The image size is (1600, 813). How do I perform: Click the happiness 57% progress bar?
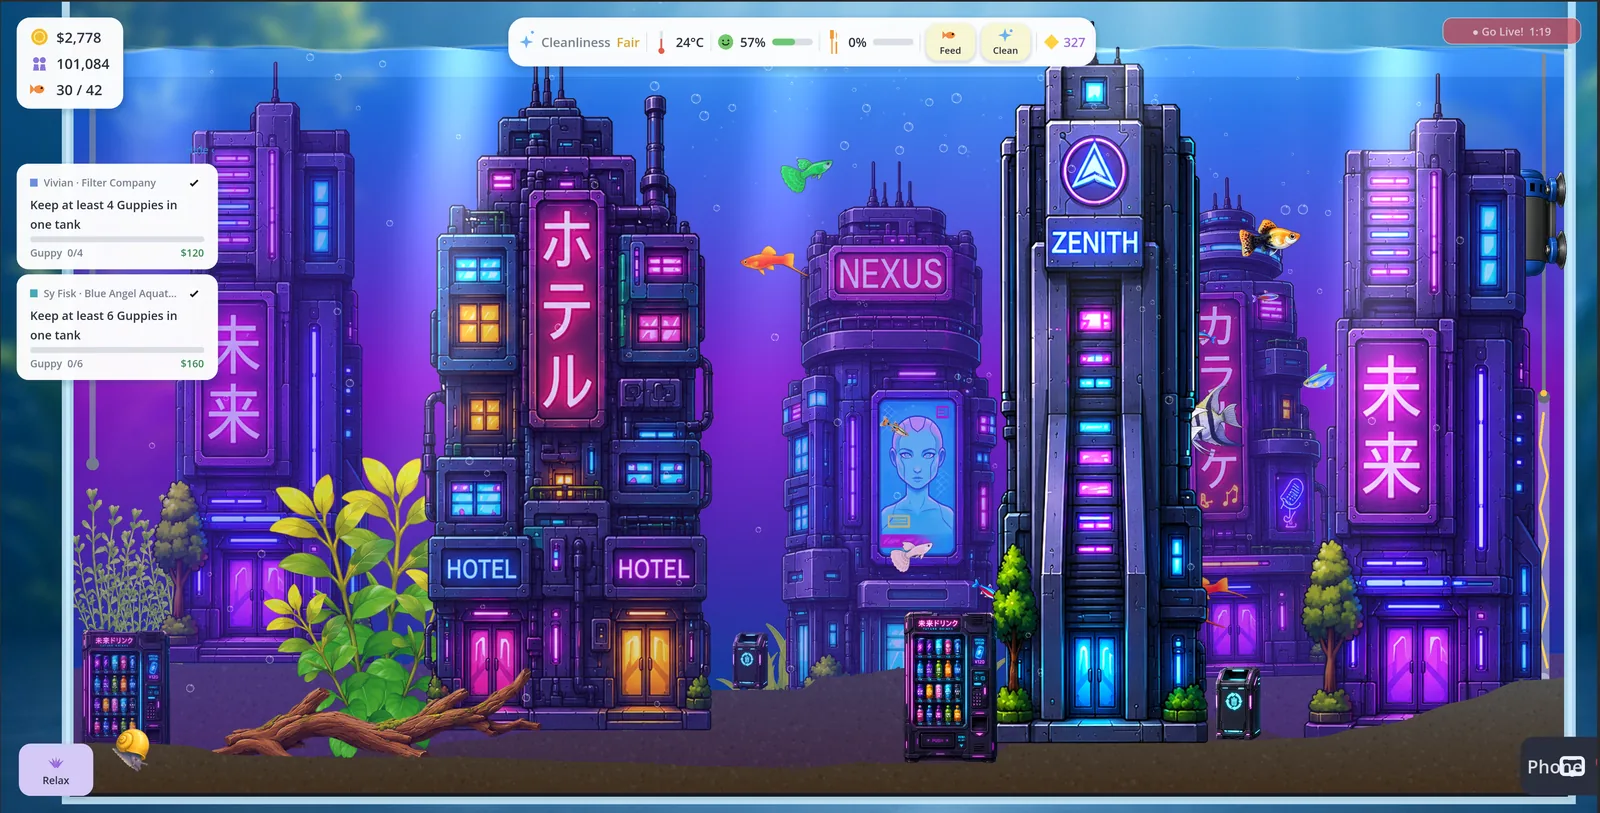pyautogui.click(x=792, y=42)
